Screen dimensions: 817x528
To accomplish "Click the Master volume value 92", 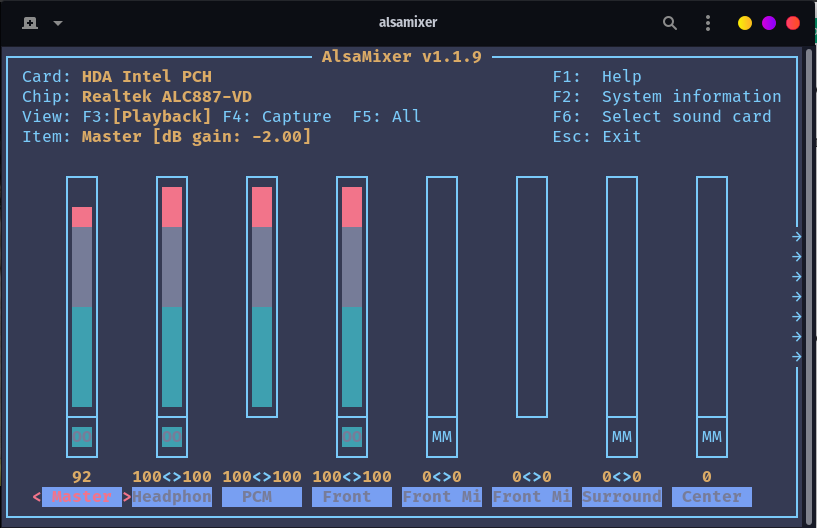I will tap(82, 476).
